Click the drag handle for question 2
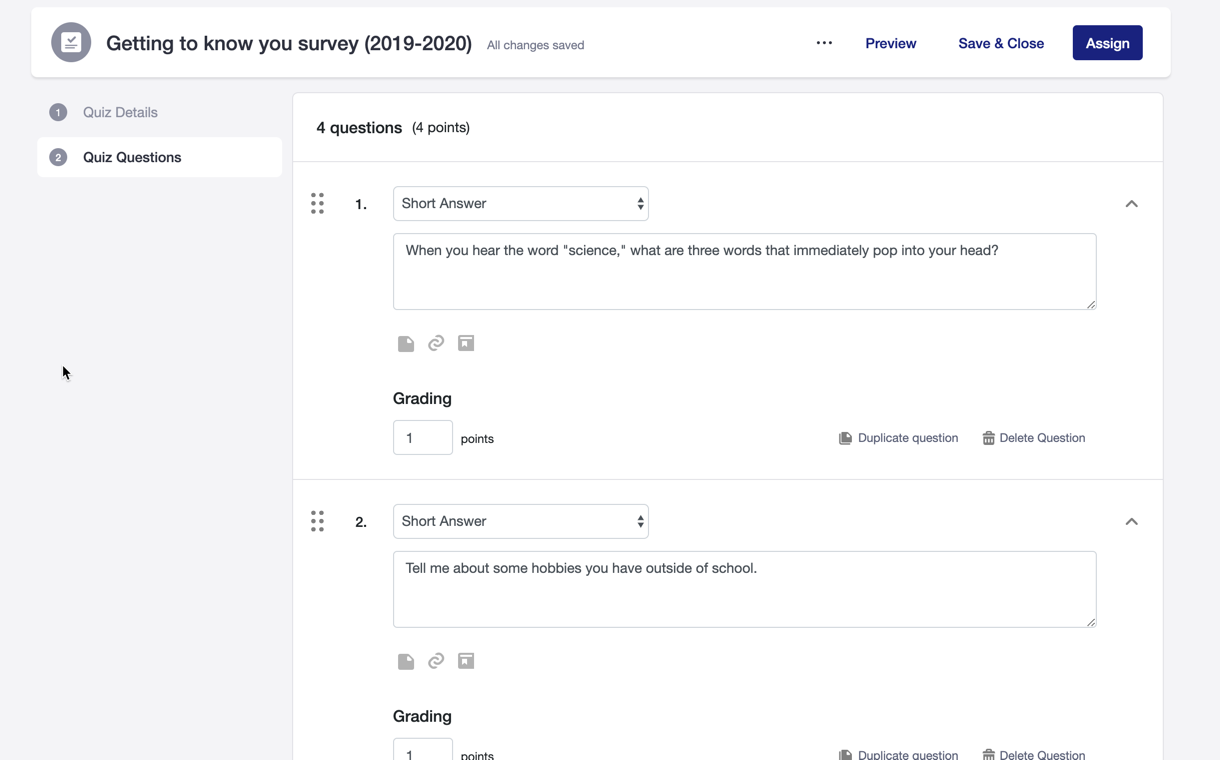 317,522
